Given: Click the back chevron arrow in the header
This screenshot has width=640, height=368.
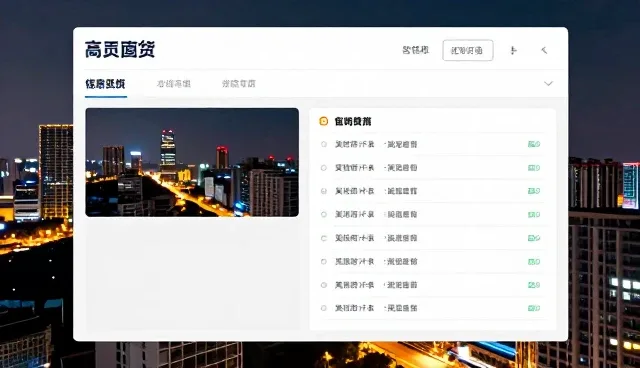Looking at the screenshot, I should [x=544, y=50].
